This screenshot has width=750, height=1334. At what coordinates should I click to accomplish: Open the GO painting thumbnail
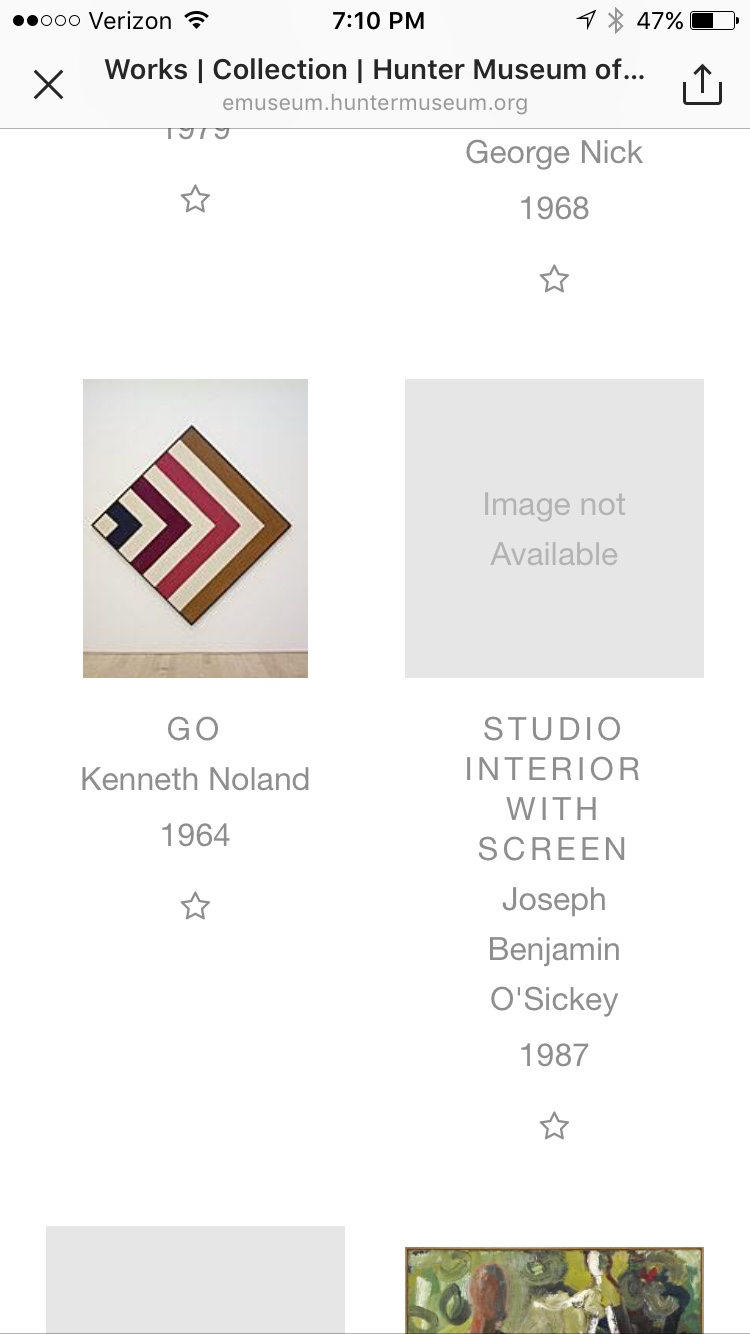(x=195, y=528)
